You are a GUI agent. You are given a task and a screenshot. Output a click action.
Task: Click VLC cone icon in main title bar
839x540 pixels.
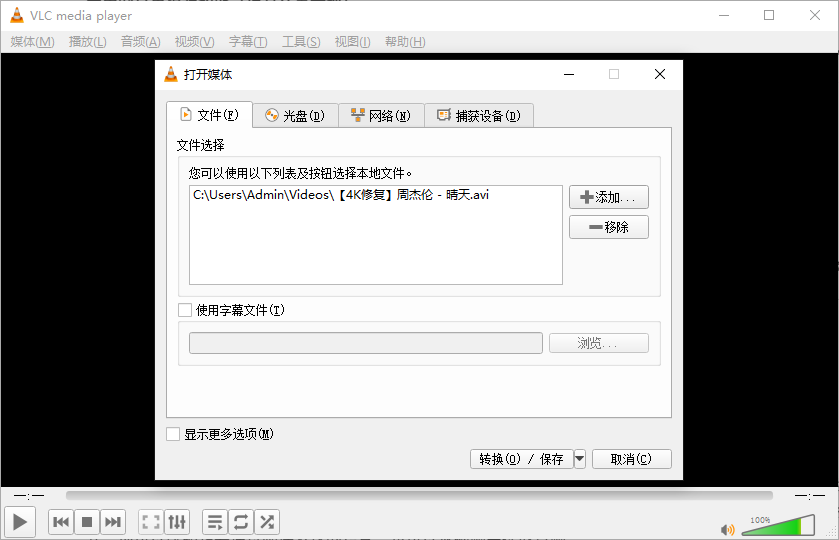(x=17, y=16)
